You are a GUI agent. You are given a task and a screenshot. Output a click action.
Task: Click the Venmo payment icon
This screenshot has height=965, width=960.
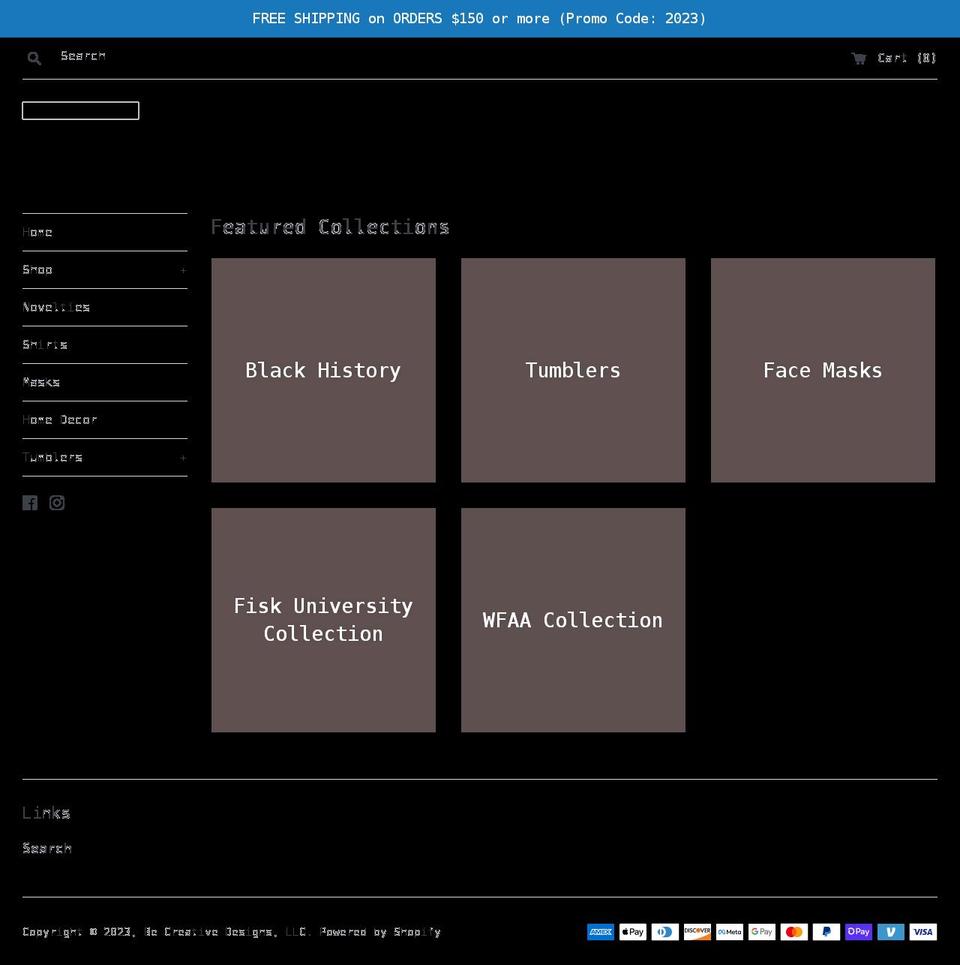click(891, 932)
